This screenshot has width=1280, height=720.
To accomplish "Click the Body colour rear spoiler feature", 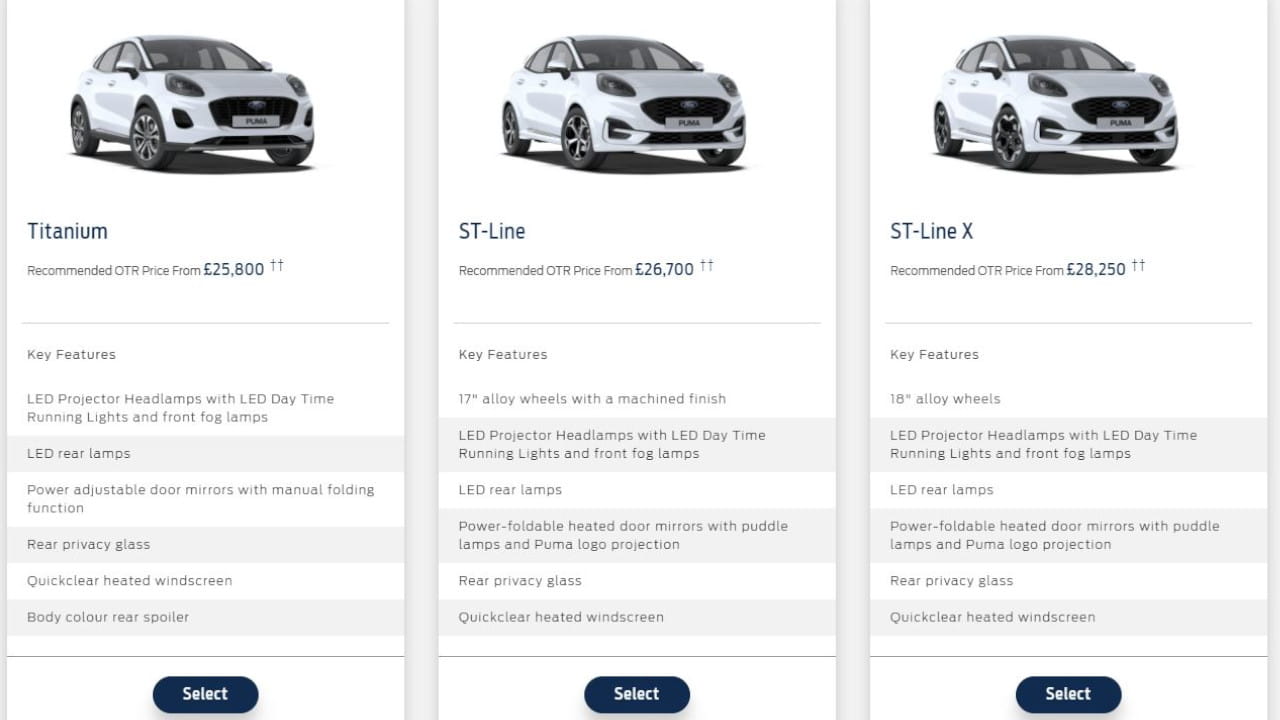I will 108,617.
